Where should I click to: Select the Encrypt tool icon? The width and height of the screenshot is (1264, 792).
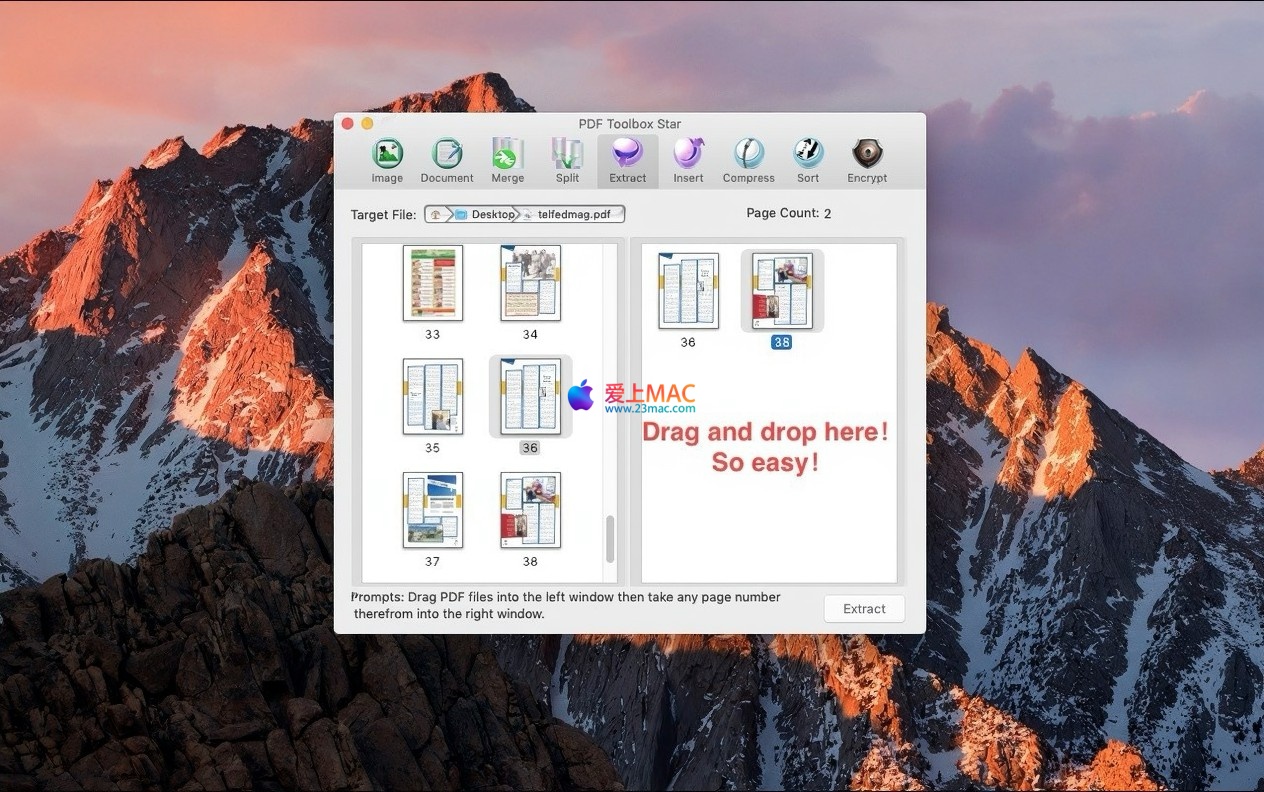(867, 161)
